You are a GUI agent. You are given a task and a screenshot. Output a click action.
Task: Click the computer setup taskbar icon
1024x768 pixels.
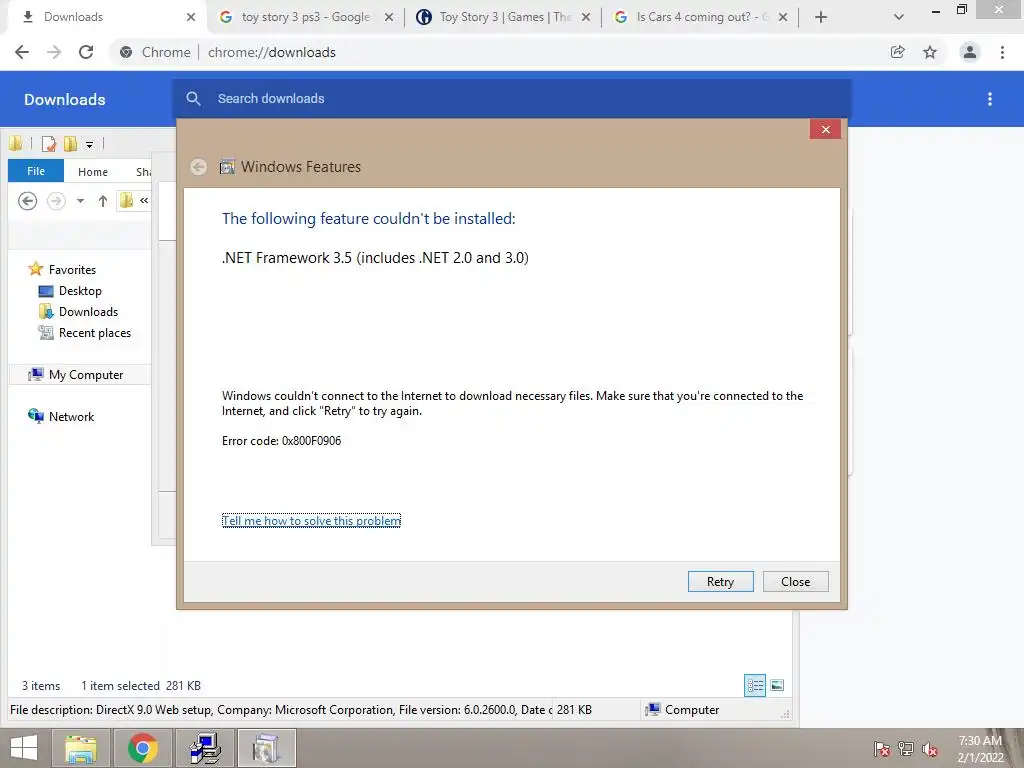click(204, 748)
